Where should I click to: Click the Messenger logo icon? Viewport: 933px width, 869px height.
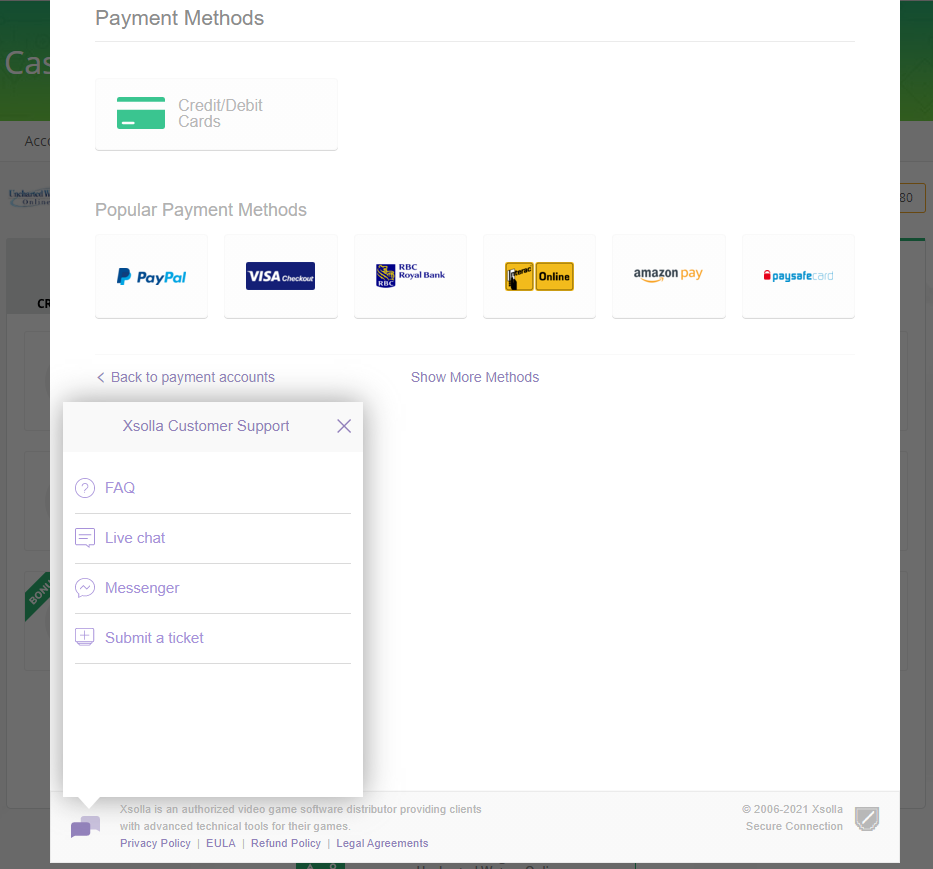tap(85, 588)
